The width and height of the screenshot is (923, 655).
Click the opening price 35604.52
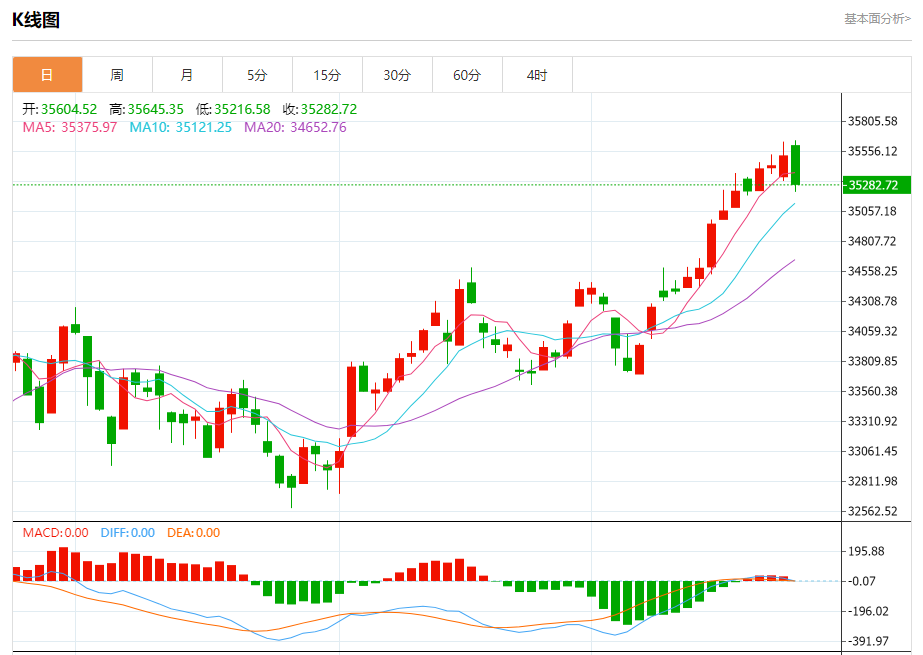[x=69, y=109]
